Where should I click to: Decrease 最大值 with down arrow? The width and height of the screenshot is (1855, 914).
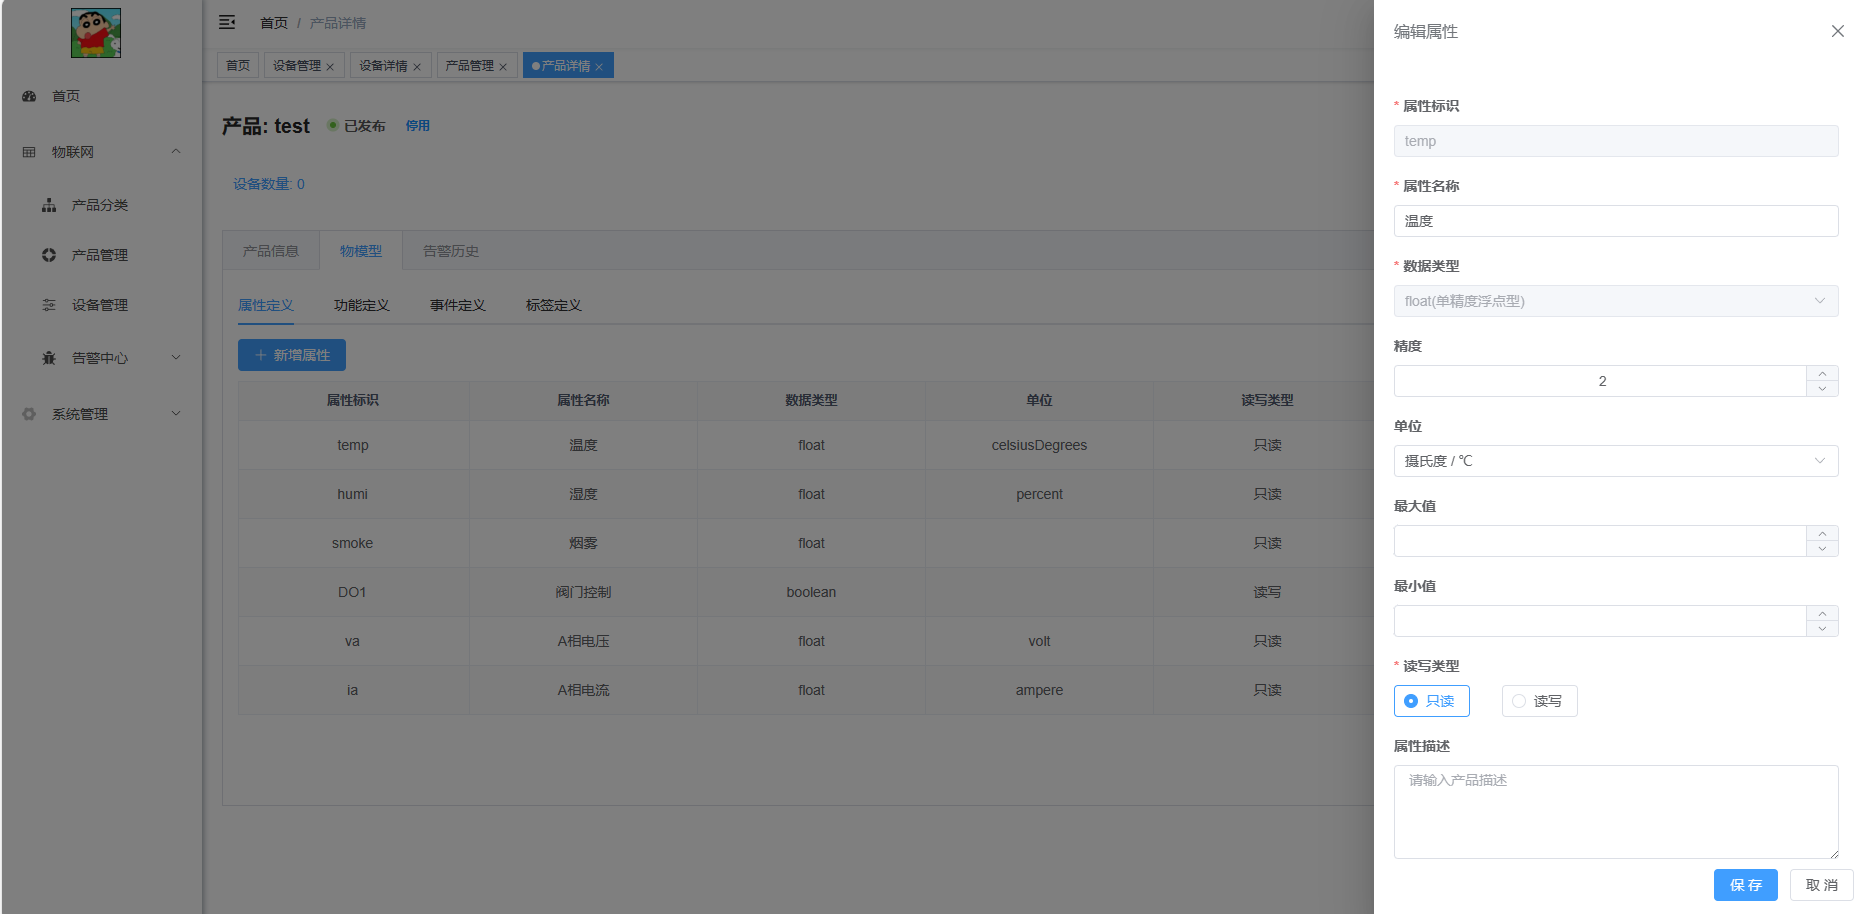click(x=1822, y=549)
